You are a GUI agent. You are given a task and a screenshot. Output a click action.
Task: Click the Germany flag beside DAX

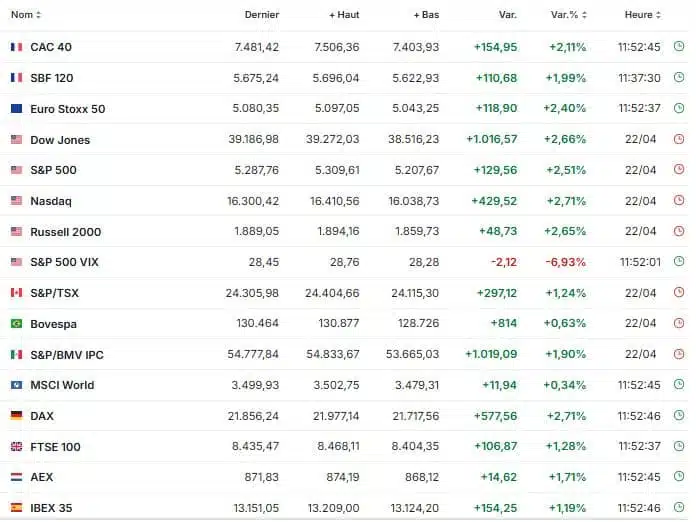pyautogui.click(x=16, y=416)
